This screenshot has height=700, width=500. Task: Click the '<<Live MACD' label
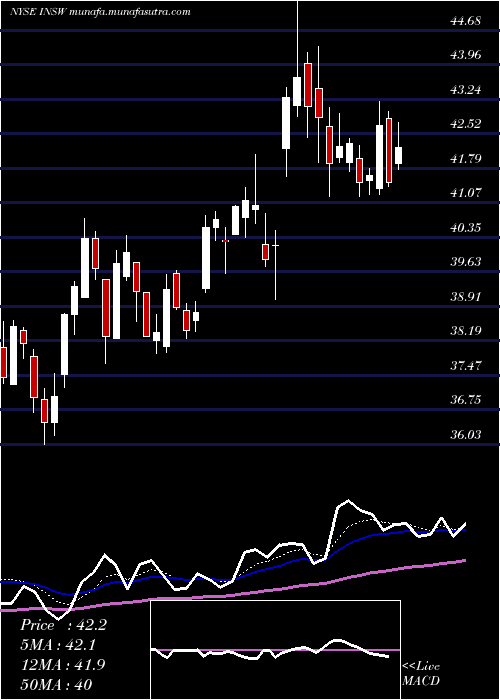(x=421, y=674)
